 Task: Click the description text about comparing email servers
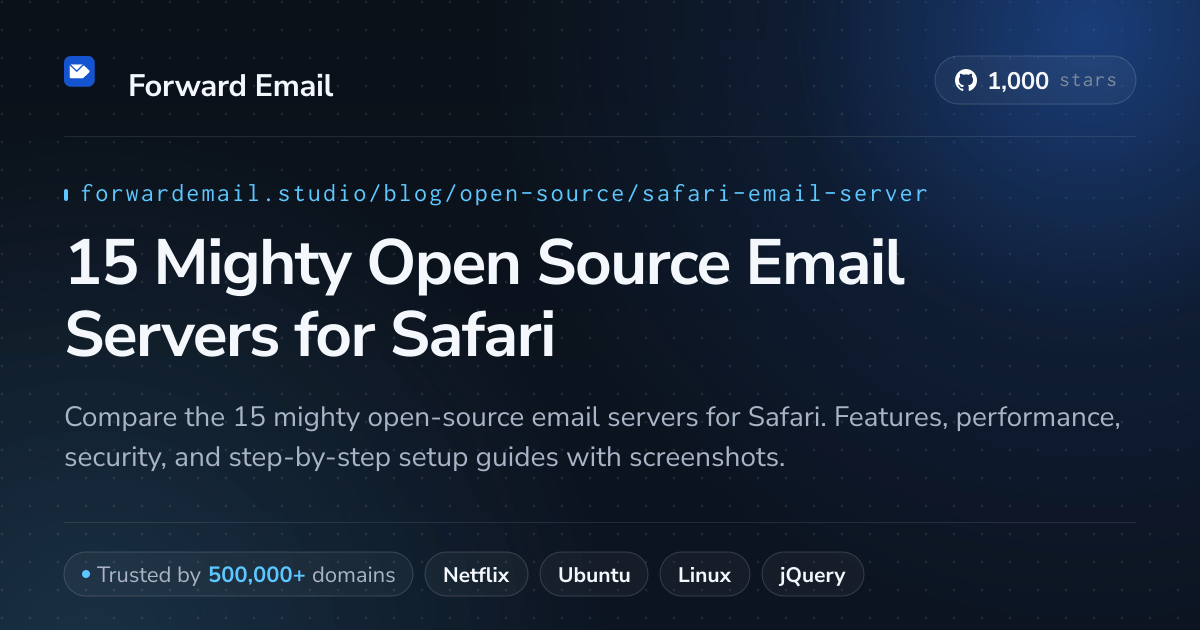tap(592, 437)
